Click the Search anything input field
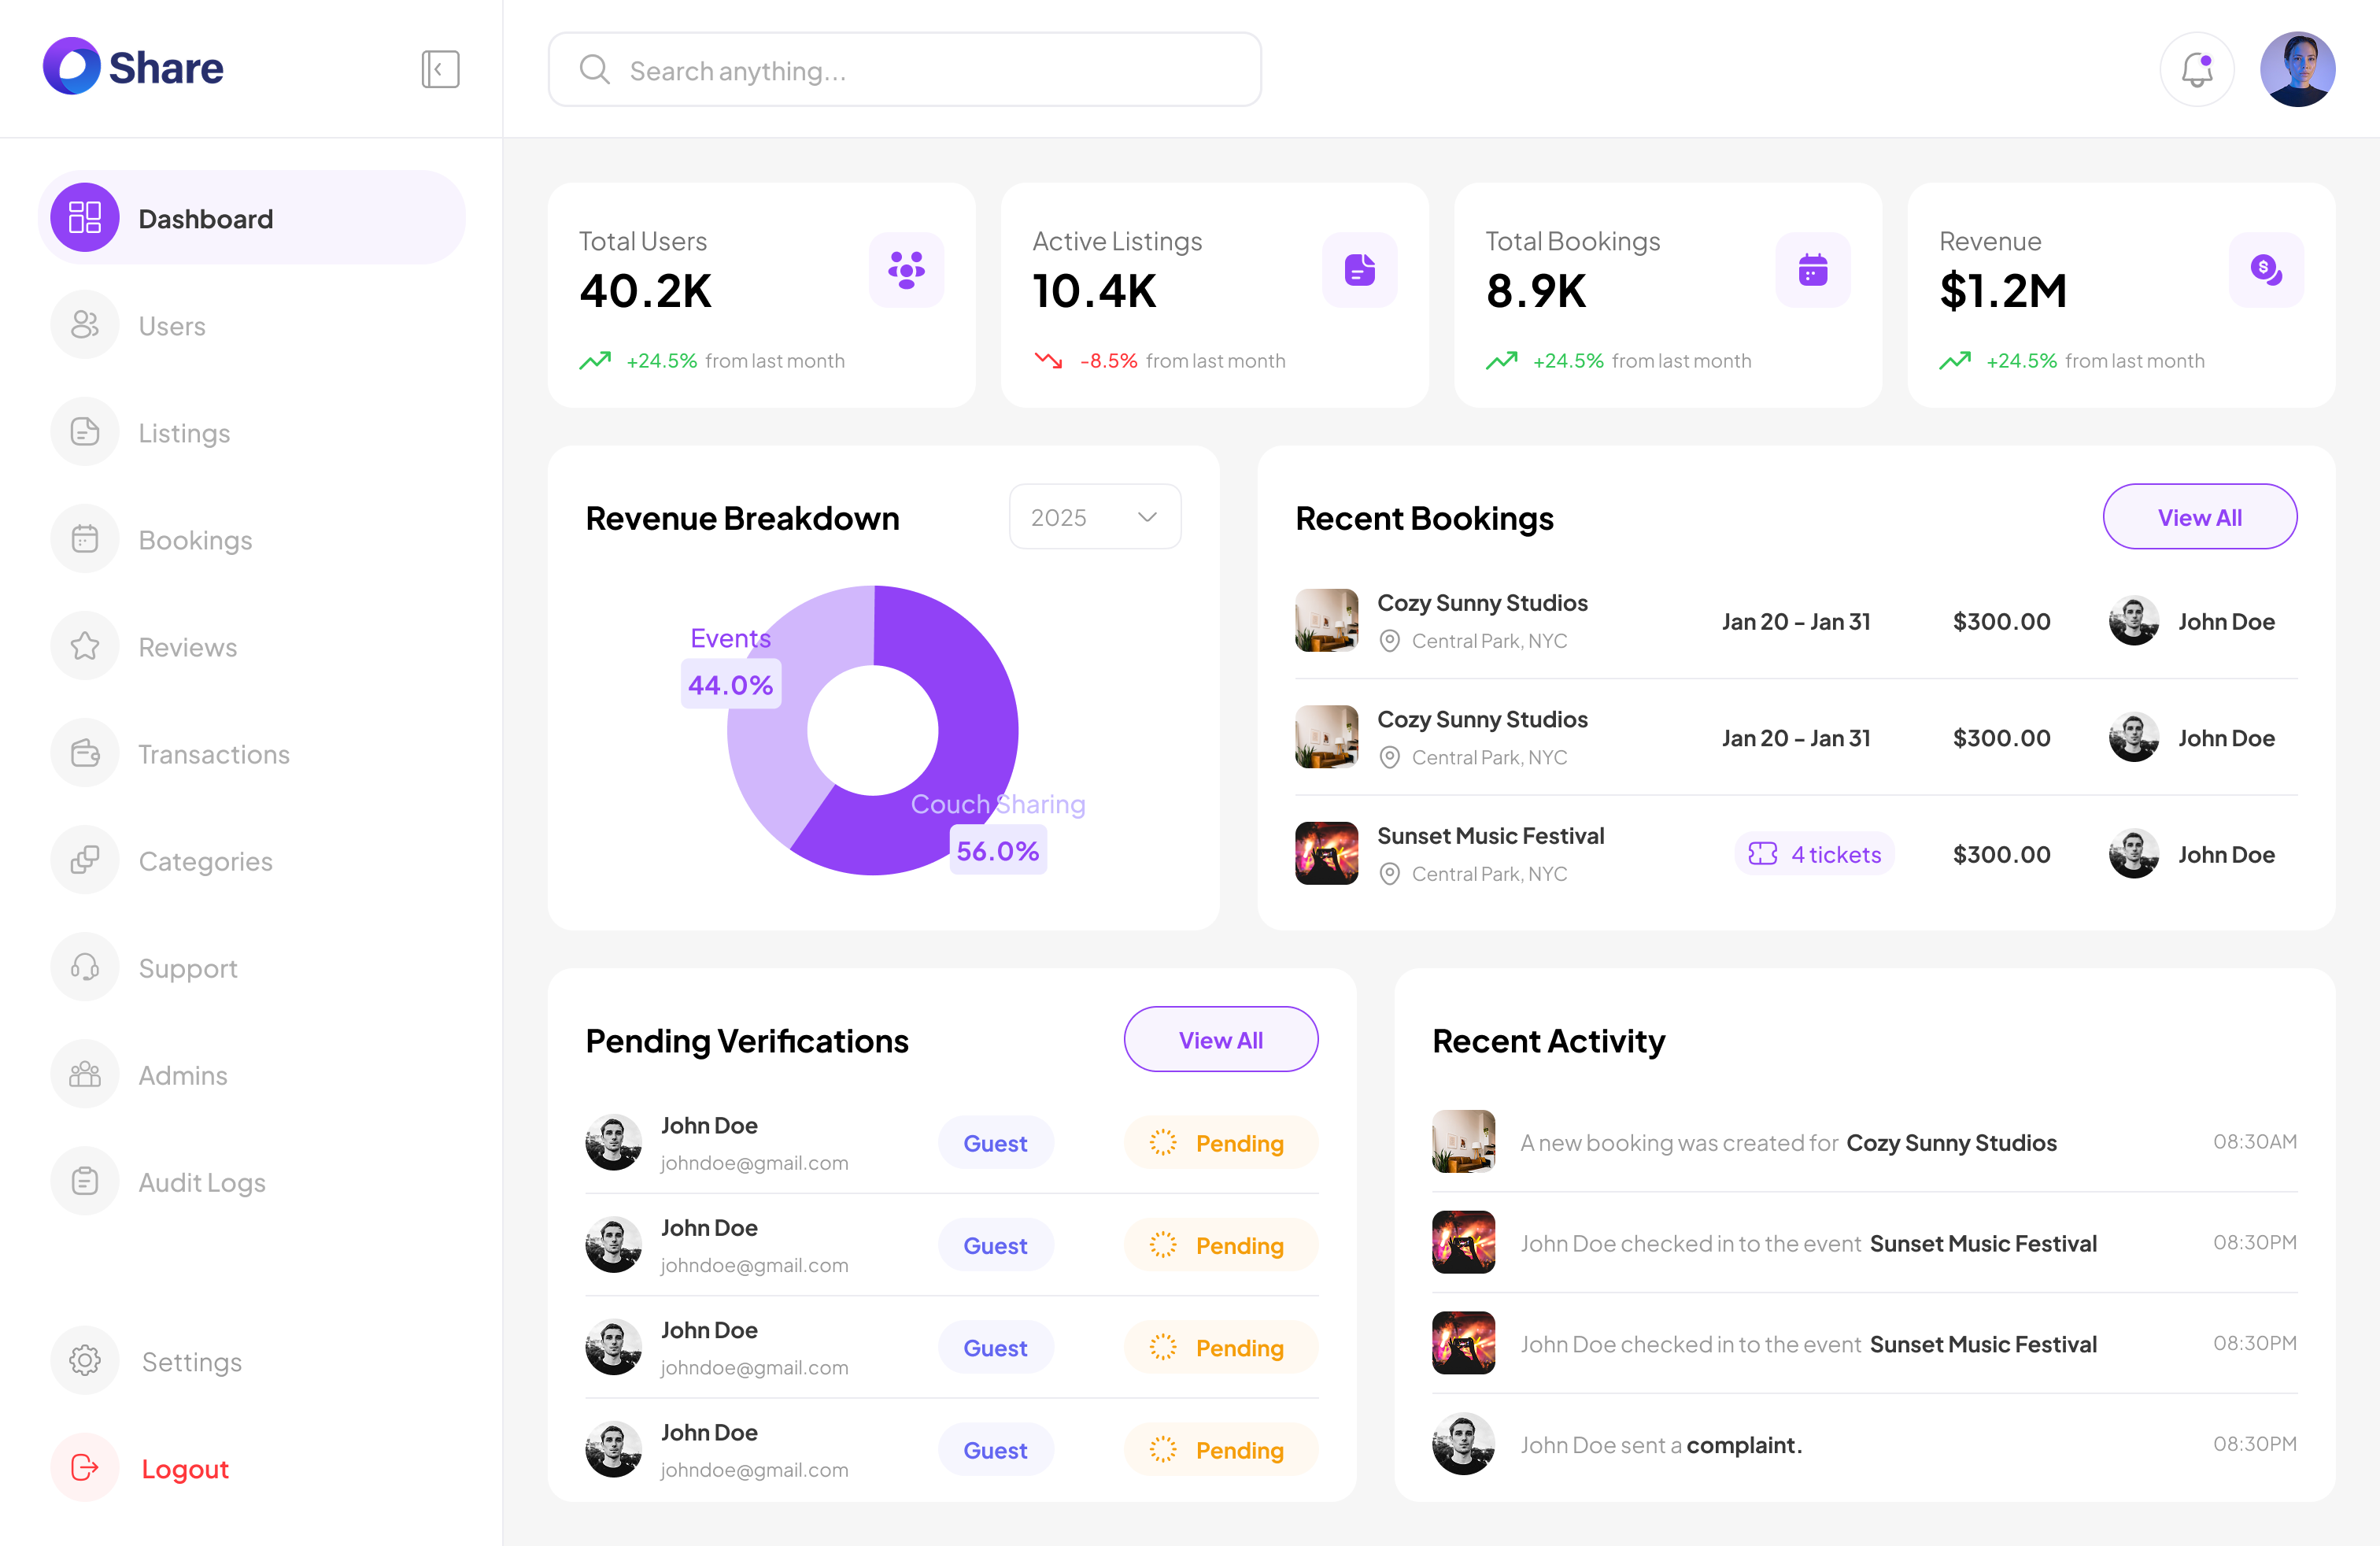Screen dimensions: 2380x1546 coord(904,70)
